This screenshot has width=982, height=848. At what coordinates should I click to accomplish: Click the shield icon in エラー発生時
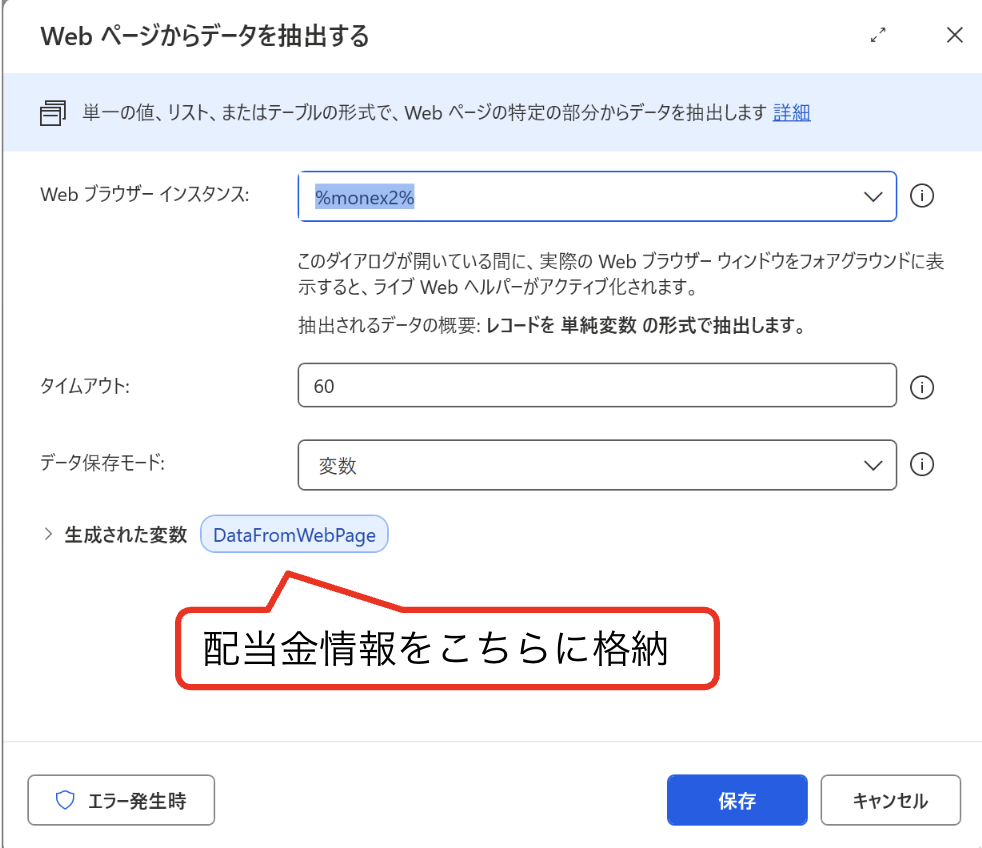point(66,801)
